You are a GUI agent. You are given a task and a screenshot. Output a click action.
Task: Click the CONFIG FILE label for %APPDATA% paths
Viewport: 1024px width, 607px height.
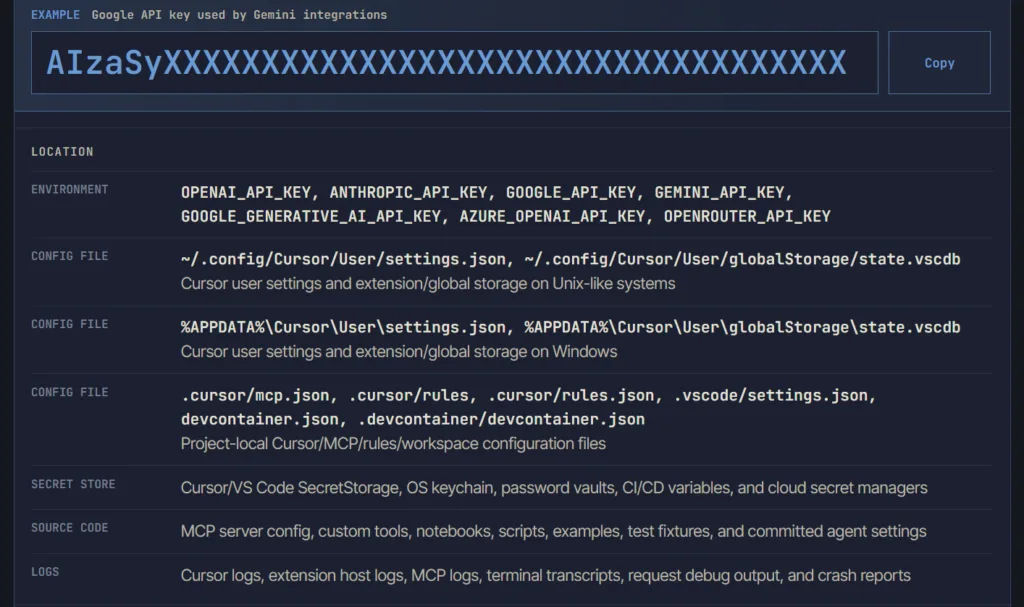pos(70,324)
